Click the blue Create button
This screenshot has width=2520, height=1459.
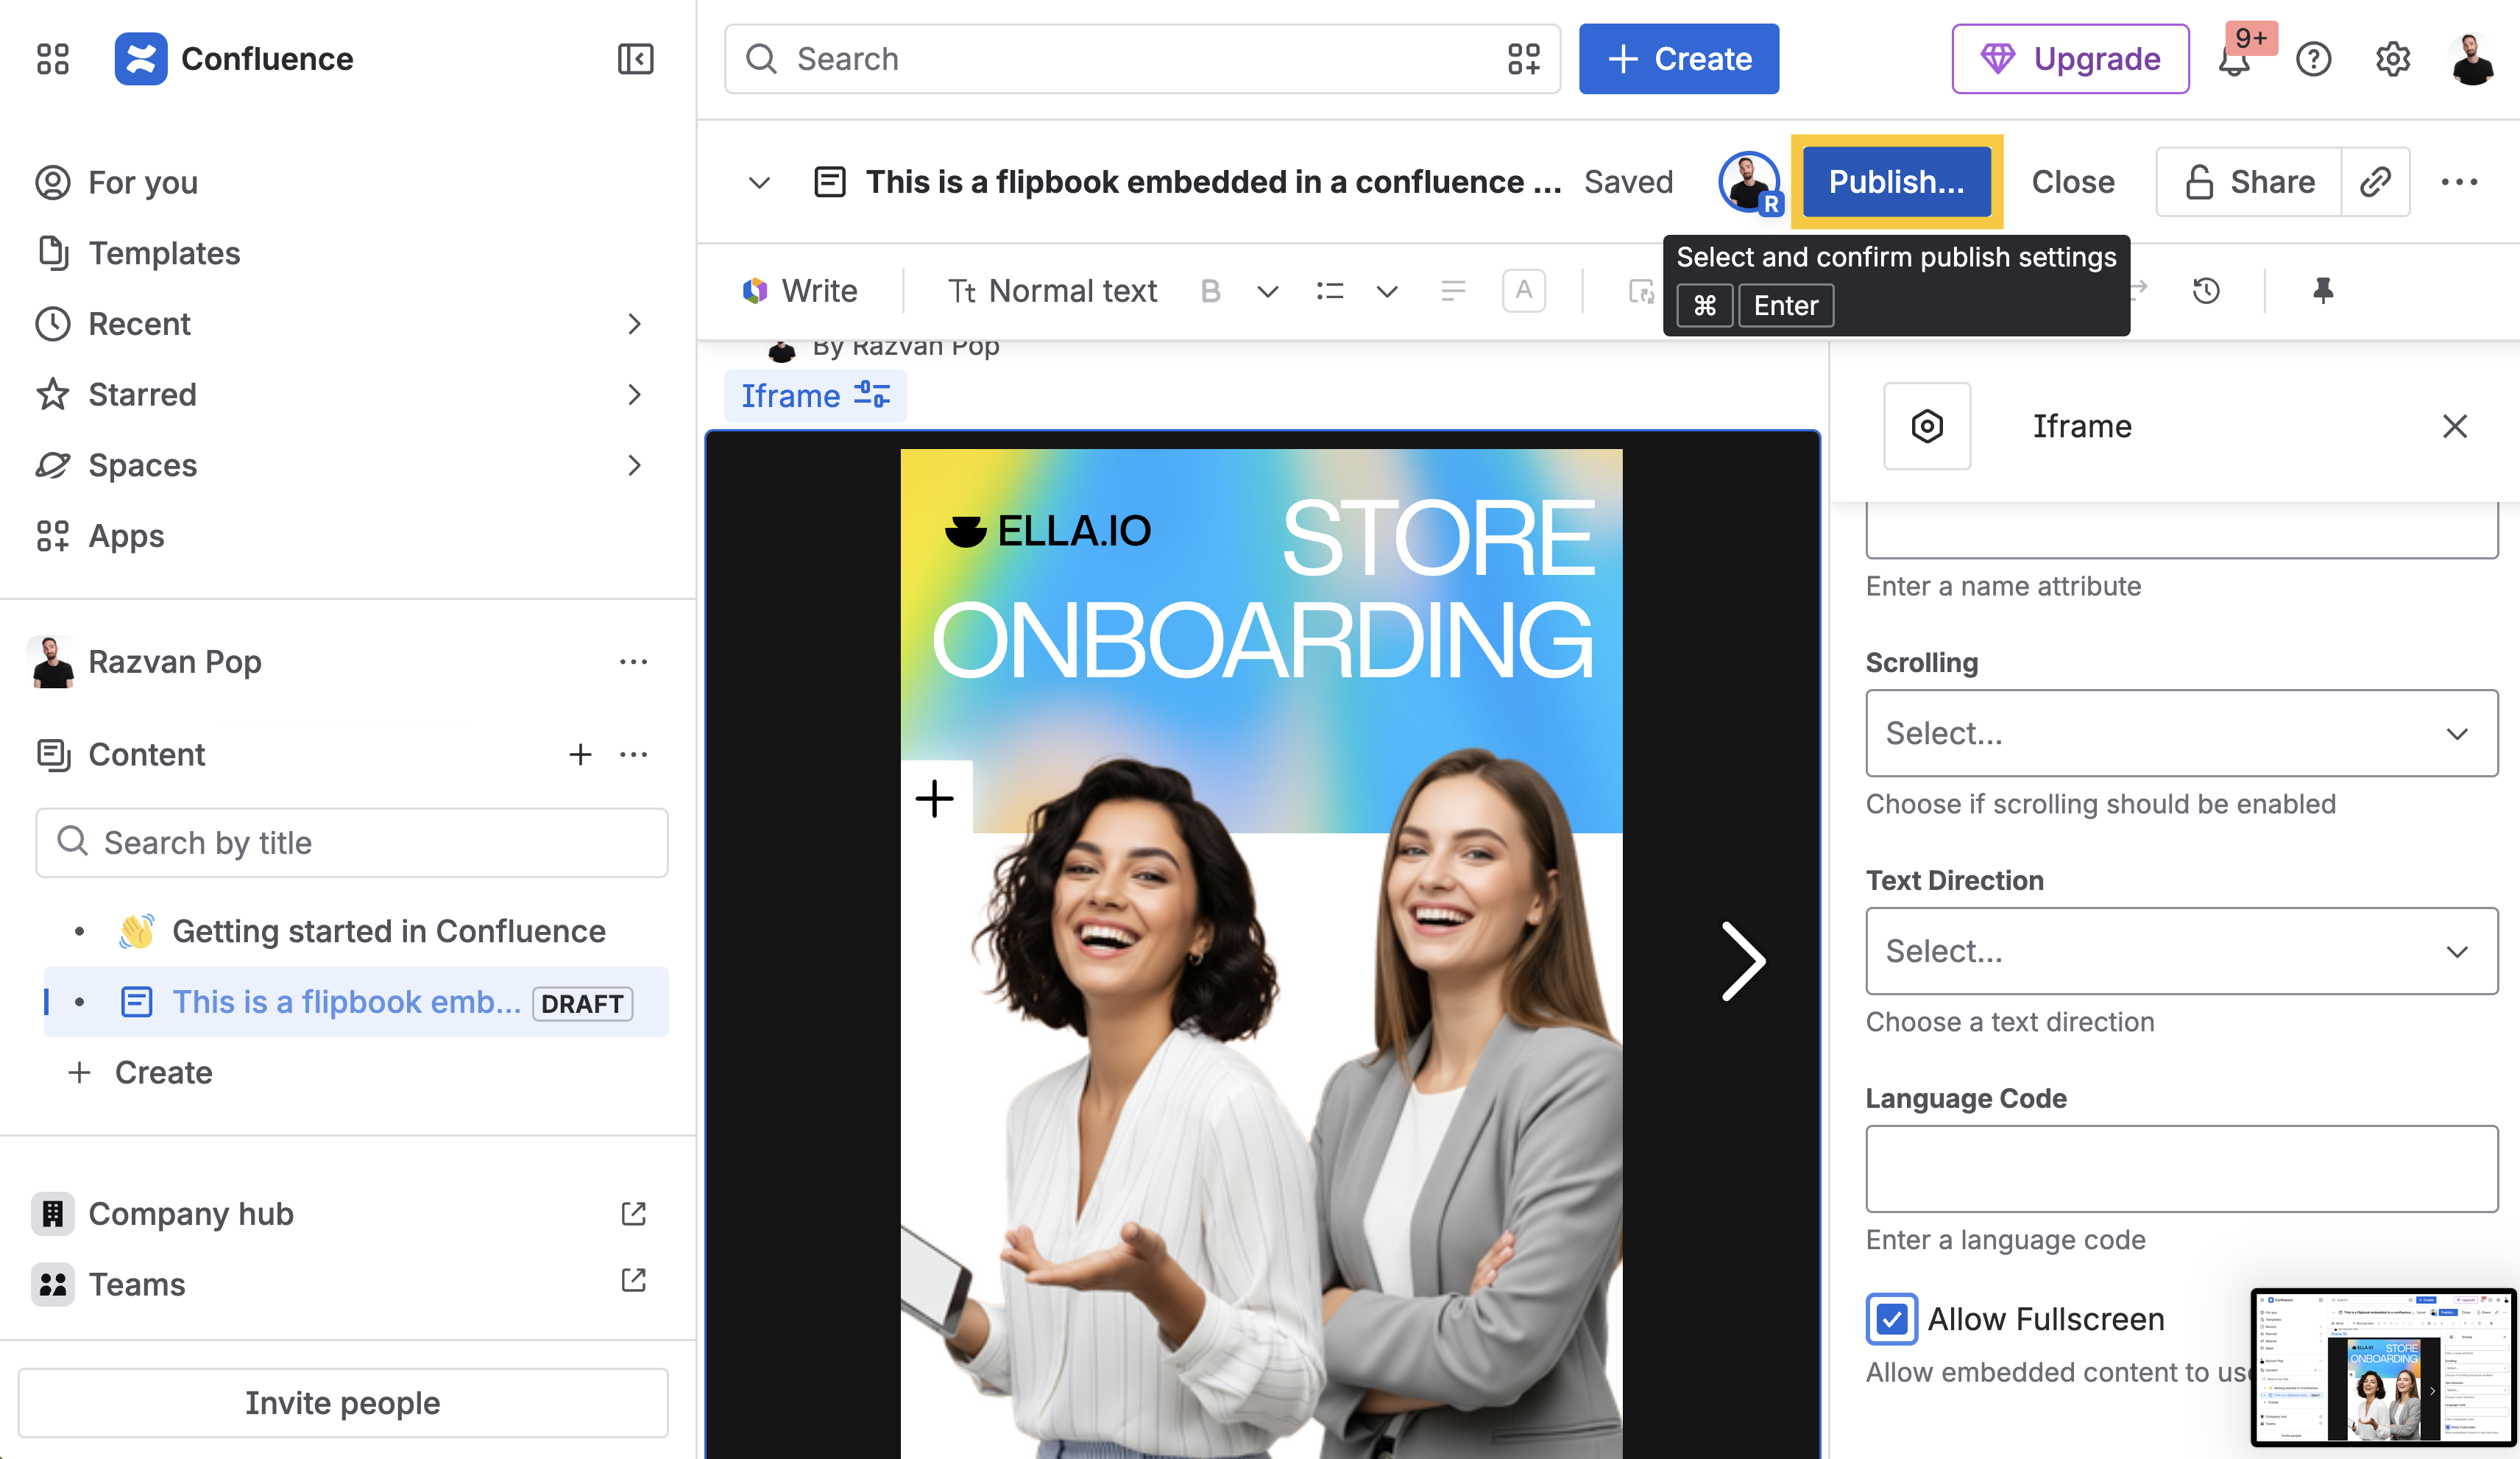point(1678,59)
